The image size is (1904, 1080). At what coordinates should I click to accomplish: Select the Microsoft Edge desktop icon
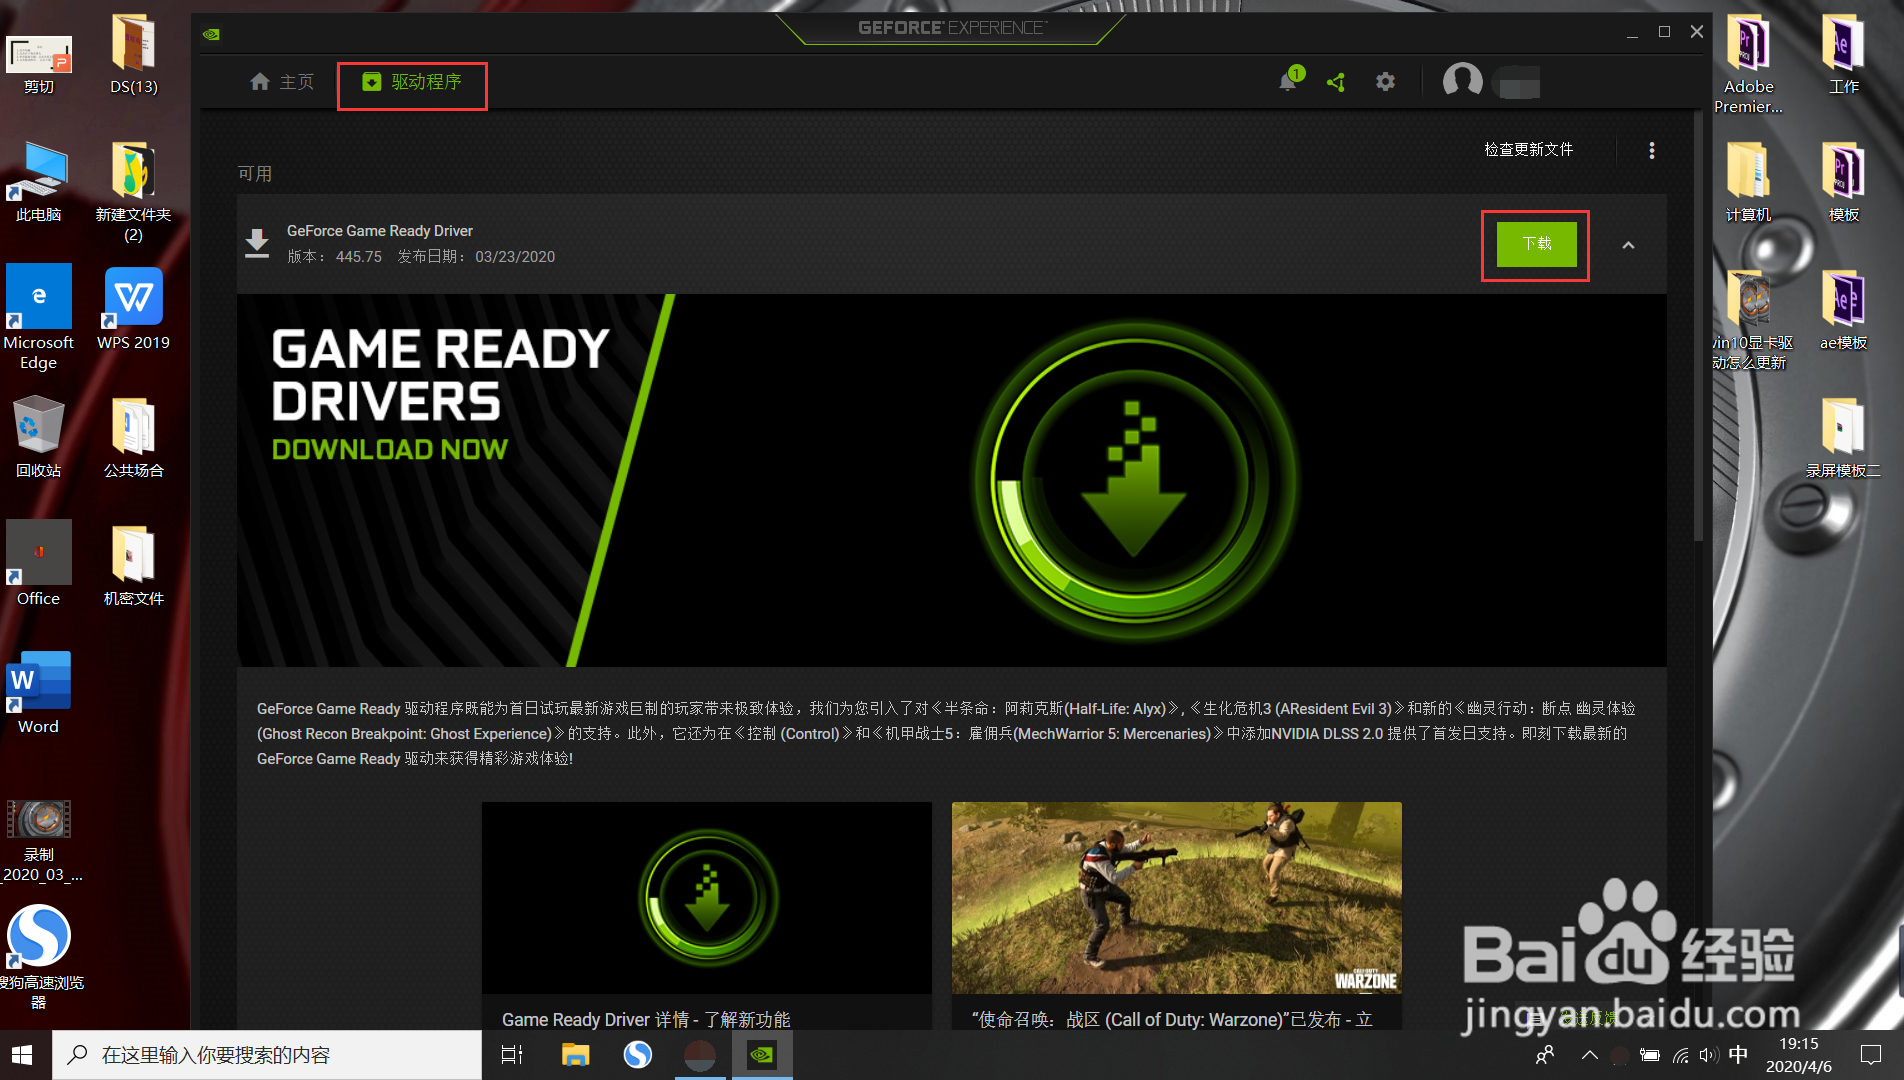pos(39,318)
